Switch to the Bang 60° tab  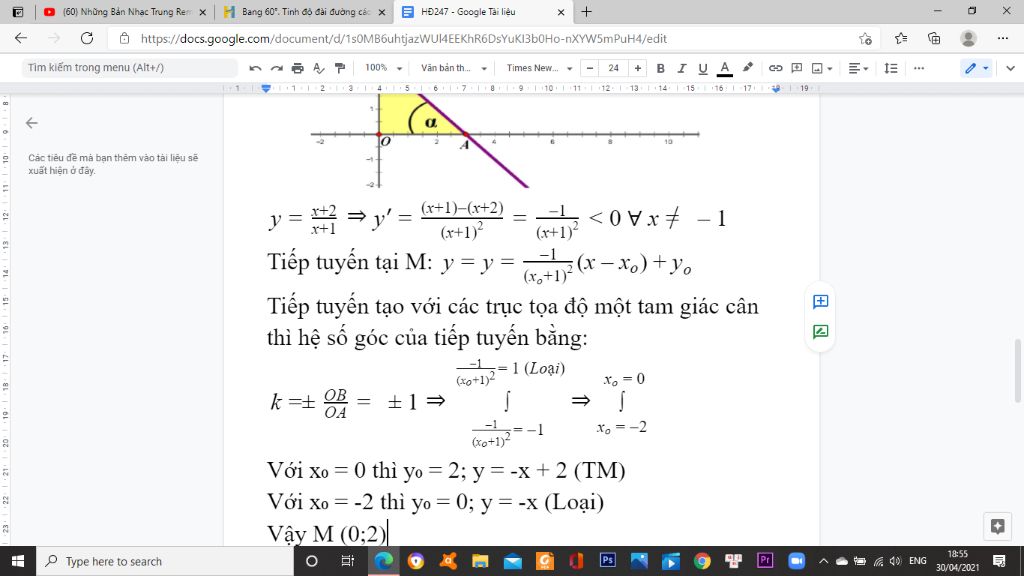point(304,12)
